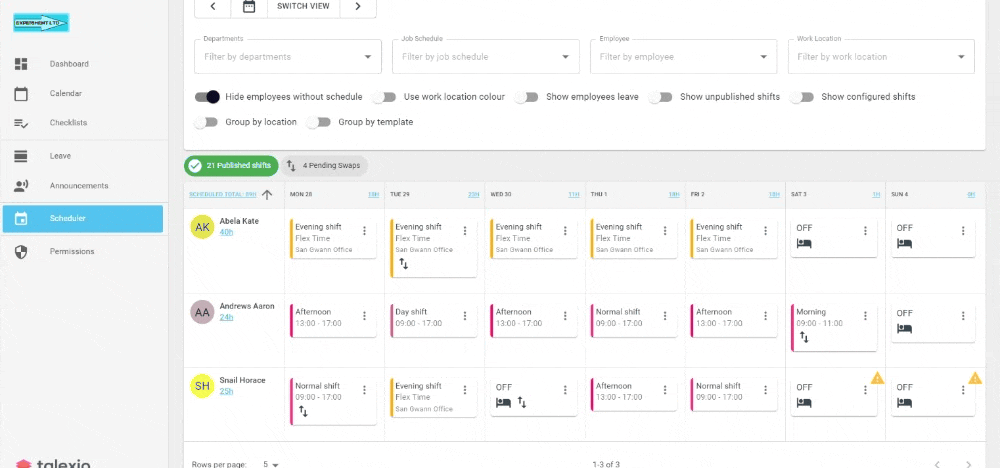
Task: Open options menu for Andrews Aaron Sunday OFF
Action: [963, 316]
